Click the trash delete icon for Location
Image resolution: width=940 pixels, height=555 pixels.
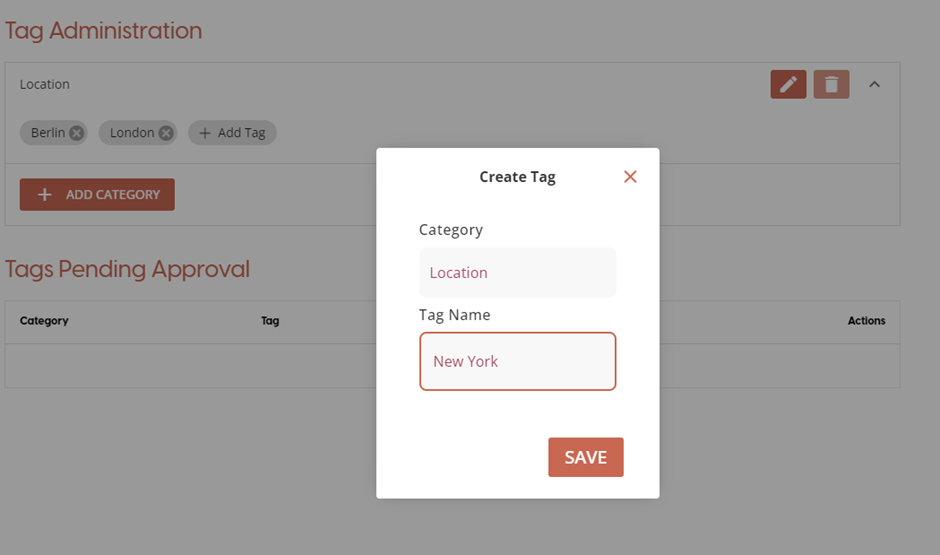[x=831, y=85]
